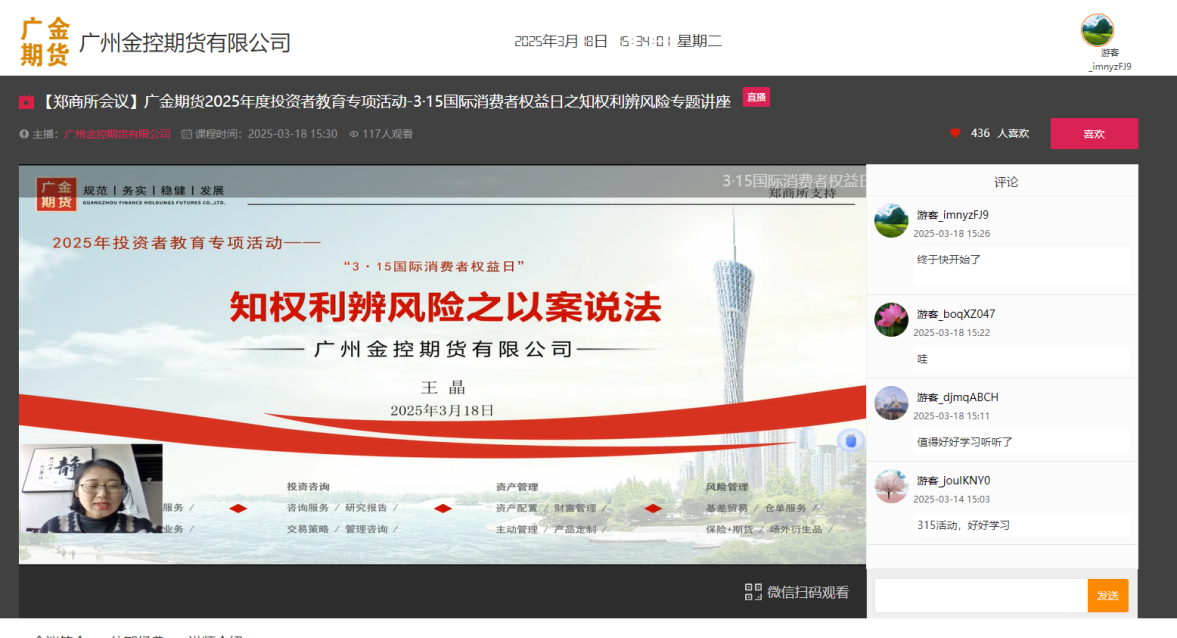Open the avatar of commenter 游客_djmqABCH
The width and height of the screenshot is (1177, 638).
click(891, 403)
